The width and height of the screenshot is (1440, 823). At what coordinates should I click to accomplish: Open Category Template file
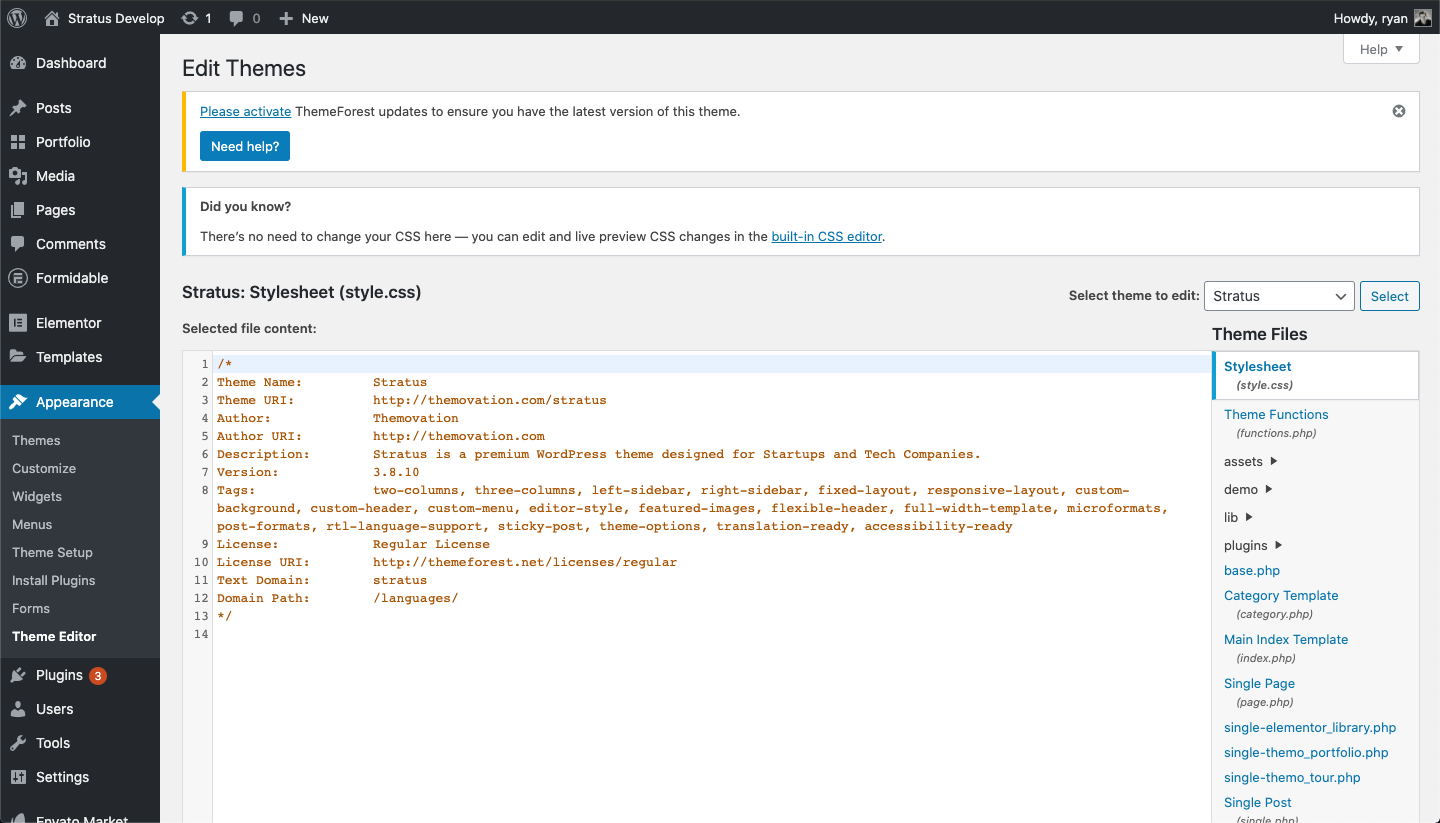[1281, 595]
